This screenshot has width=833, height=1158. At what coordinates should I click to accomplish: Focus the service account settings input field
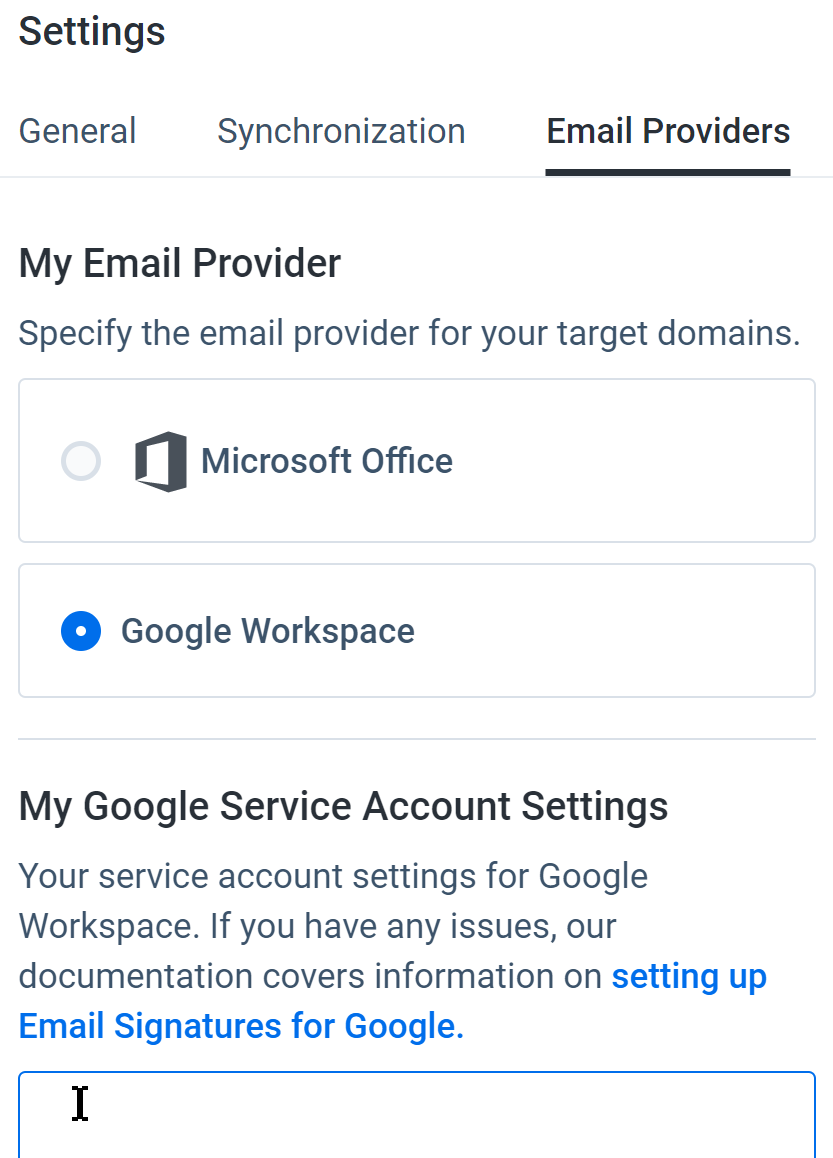click(416, 1114)
